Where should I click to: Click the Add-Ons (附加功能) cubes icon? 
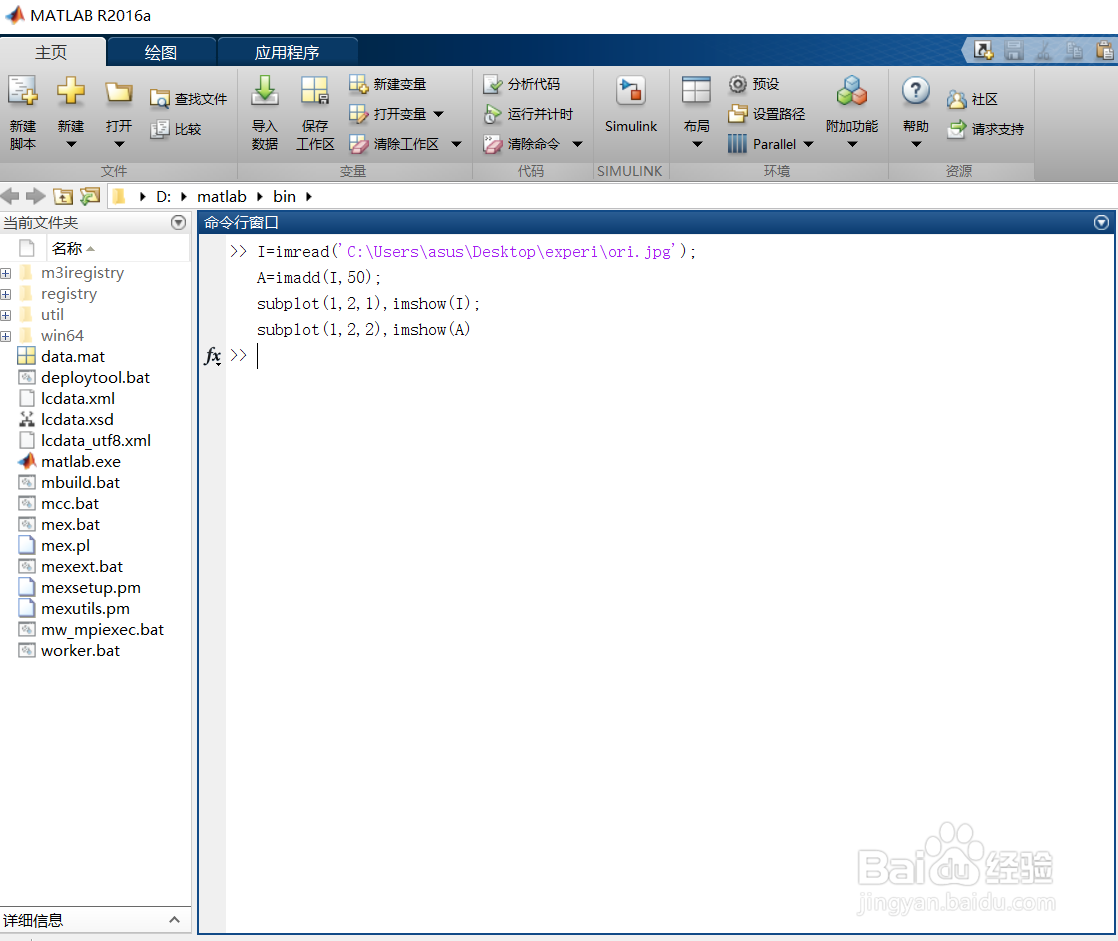851,91
